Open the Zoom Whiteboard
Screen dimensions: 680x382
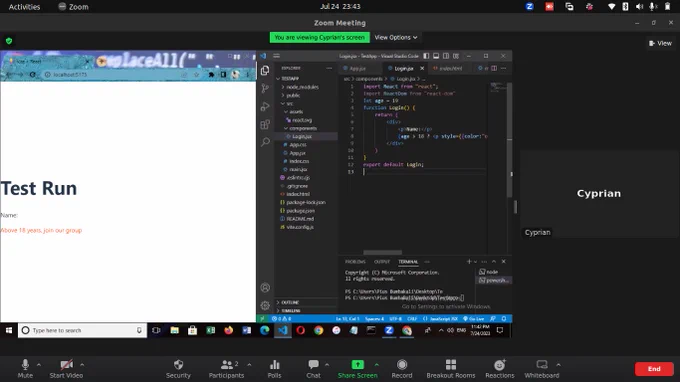[542, 369]
